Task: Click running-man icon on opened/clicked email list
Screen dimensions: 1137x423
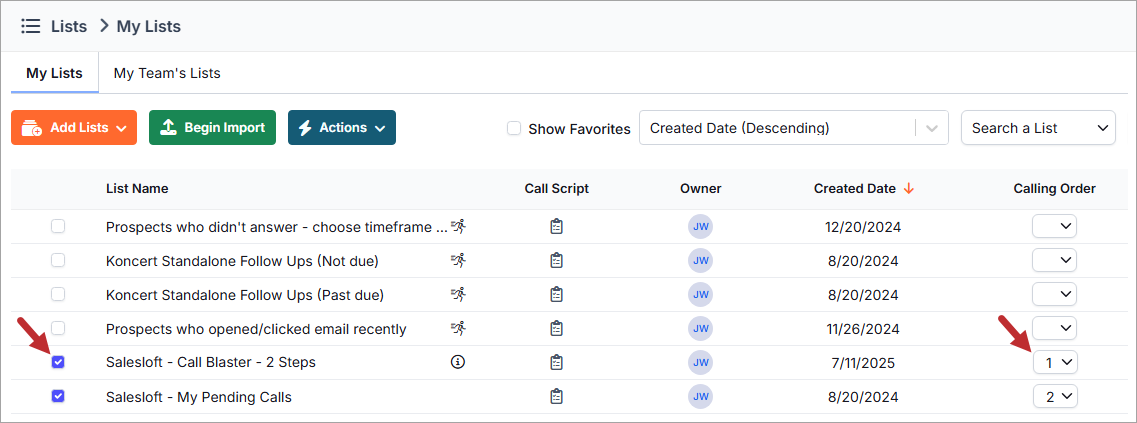Action: coord(458,329)
